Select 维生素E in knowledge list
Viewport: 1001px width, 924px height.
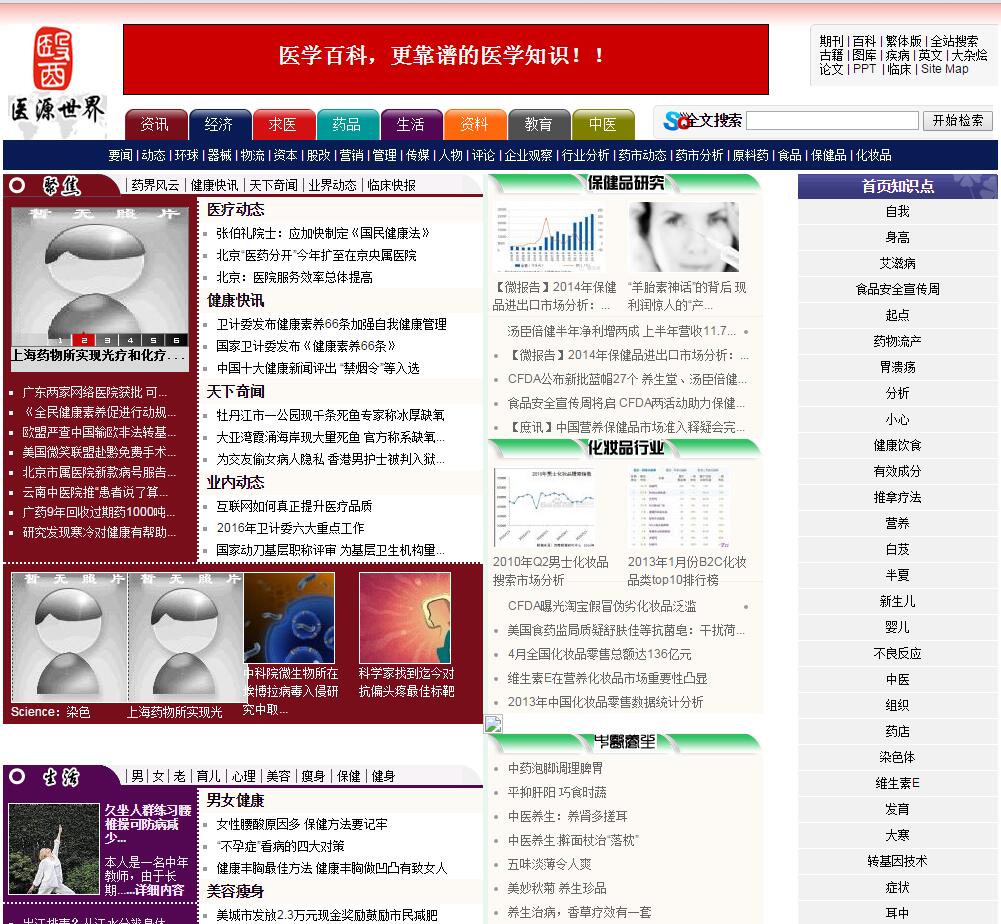897,784
